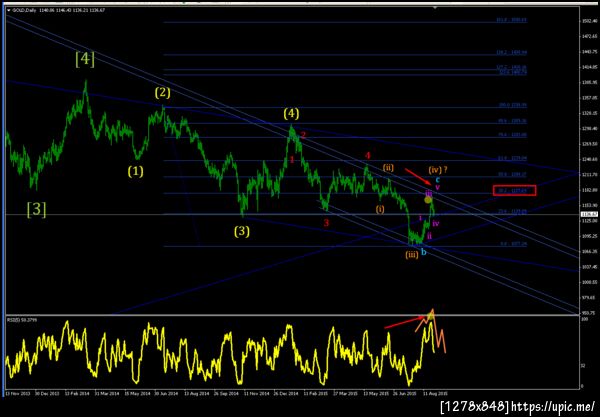This screenshot has width=600, height=417.
Task: Click the yellow dot marker near wave iii
Action: click(428, 200)
